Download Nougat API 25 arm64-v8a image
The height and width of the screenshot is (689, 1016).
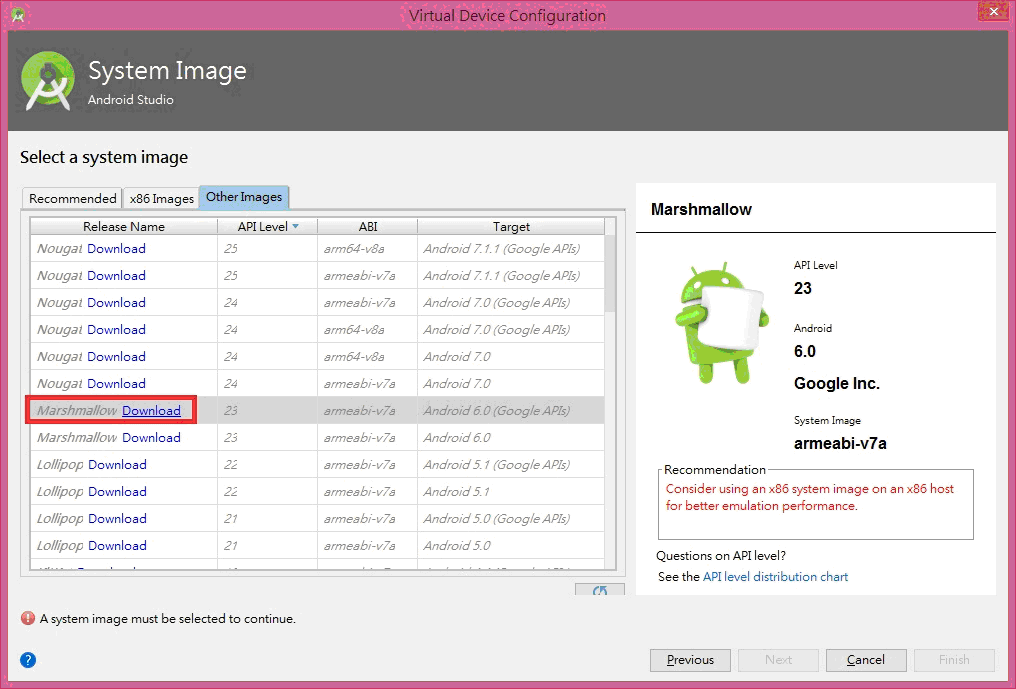click(117, 248)
